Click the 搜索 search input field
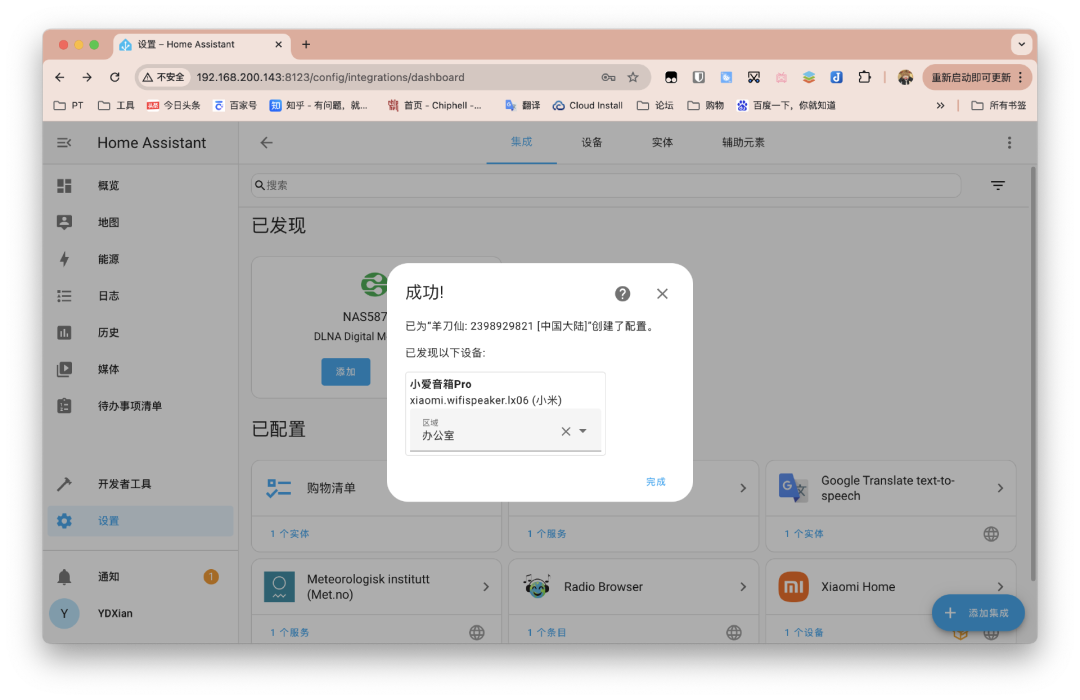The width and height of the screenshot is (1080, 700). [605, 186]
